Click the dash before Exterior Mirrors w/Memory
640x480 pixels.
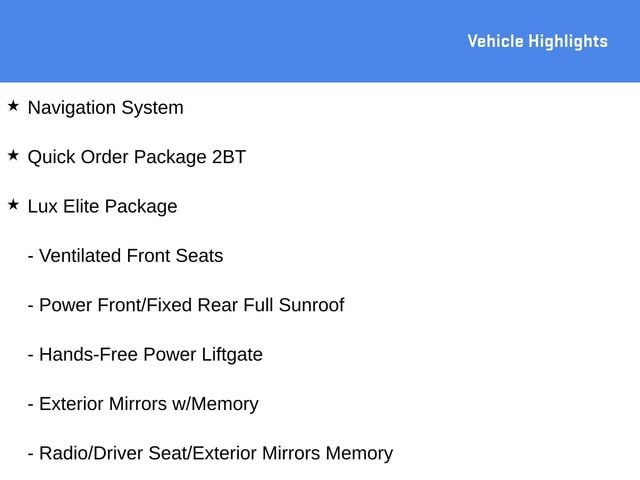[31, 406]
